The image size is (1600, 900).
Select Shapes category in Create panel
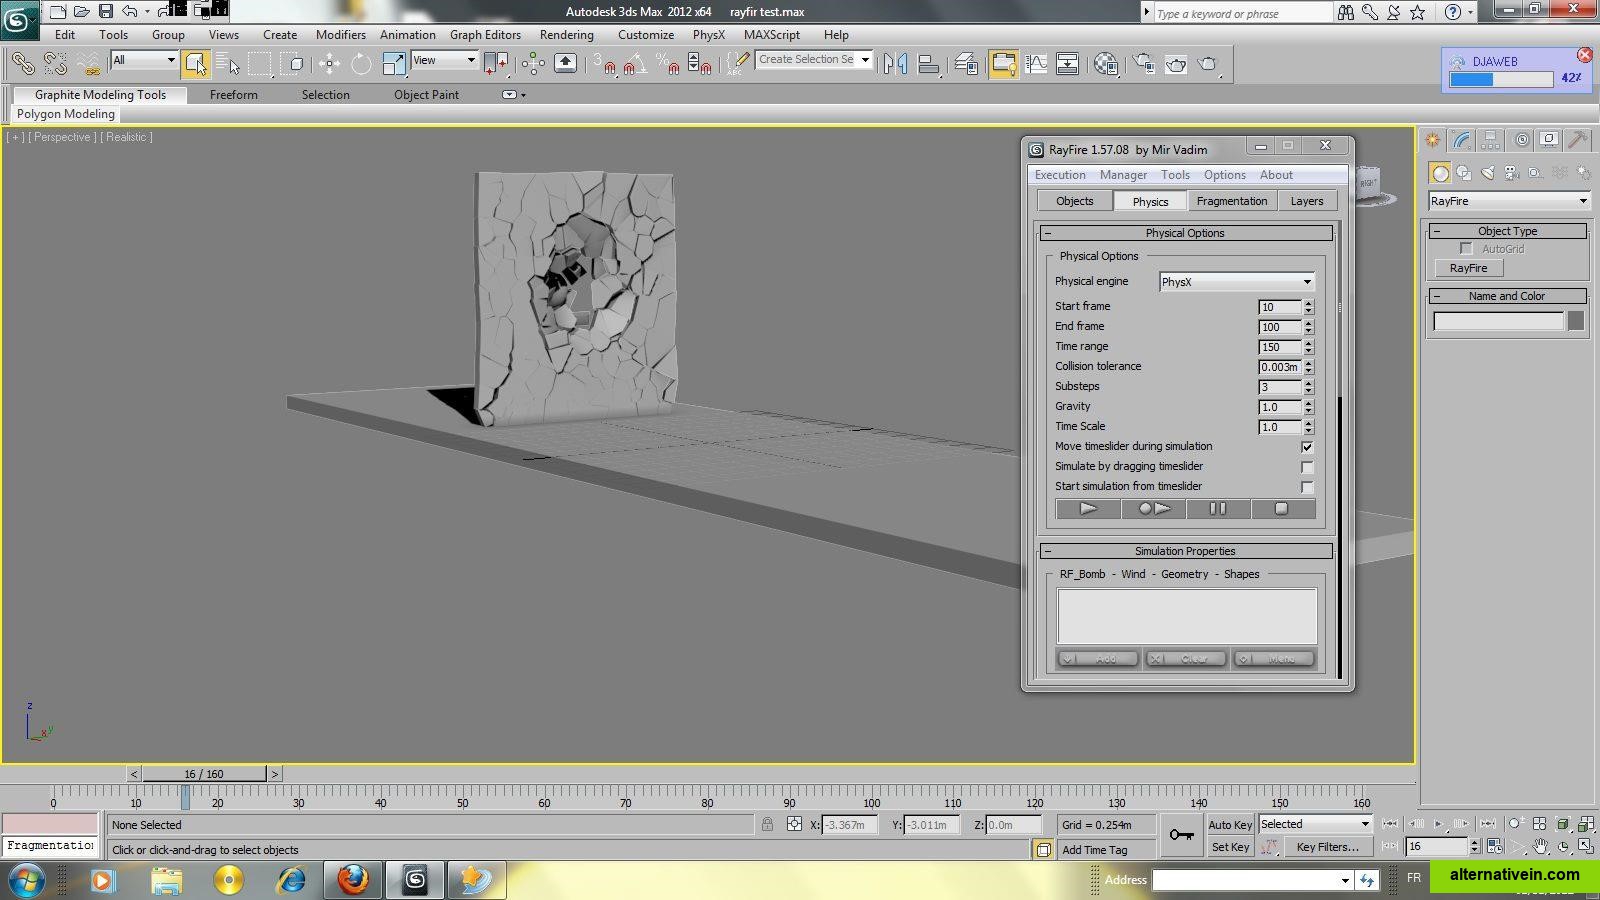click(x=1464, y=173)
